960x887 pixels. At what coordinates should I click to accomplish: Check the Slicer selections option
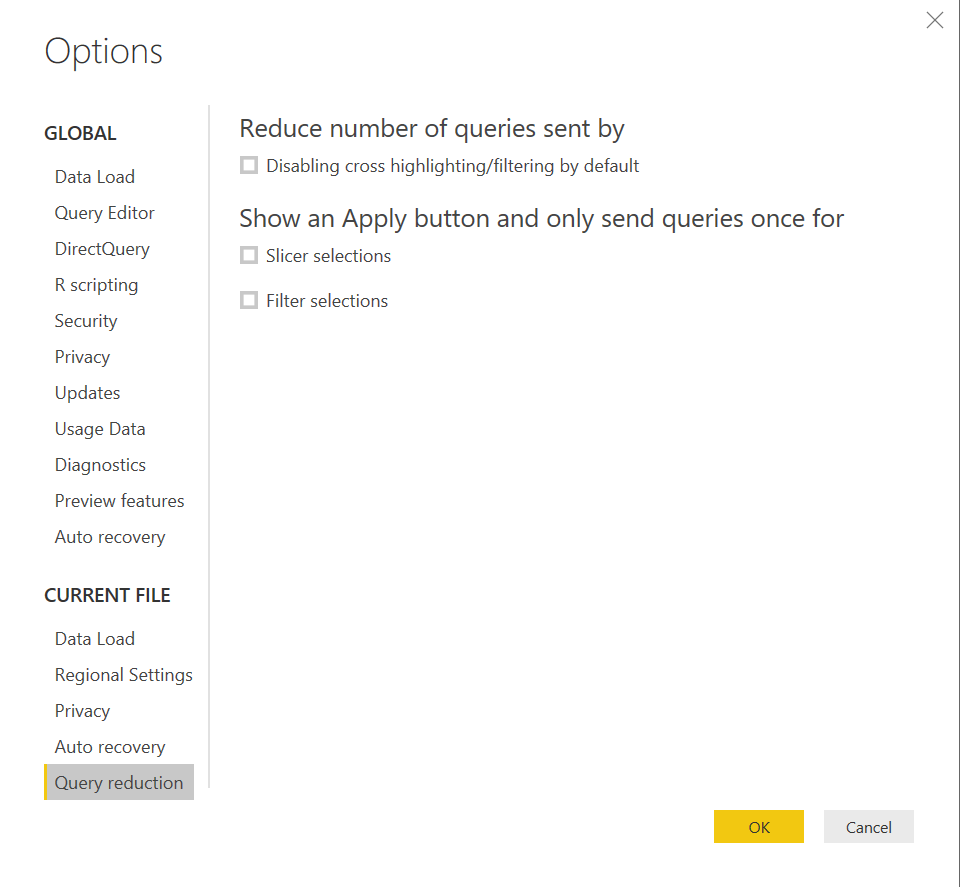pyautogui.click(x=248, y=255)
